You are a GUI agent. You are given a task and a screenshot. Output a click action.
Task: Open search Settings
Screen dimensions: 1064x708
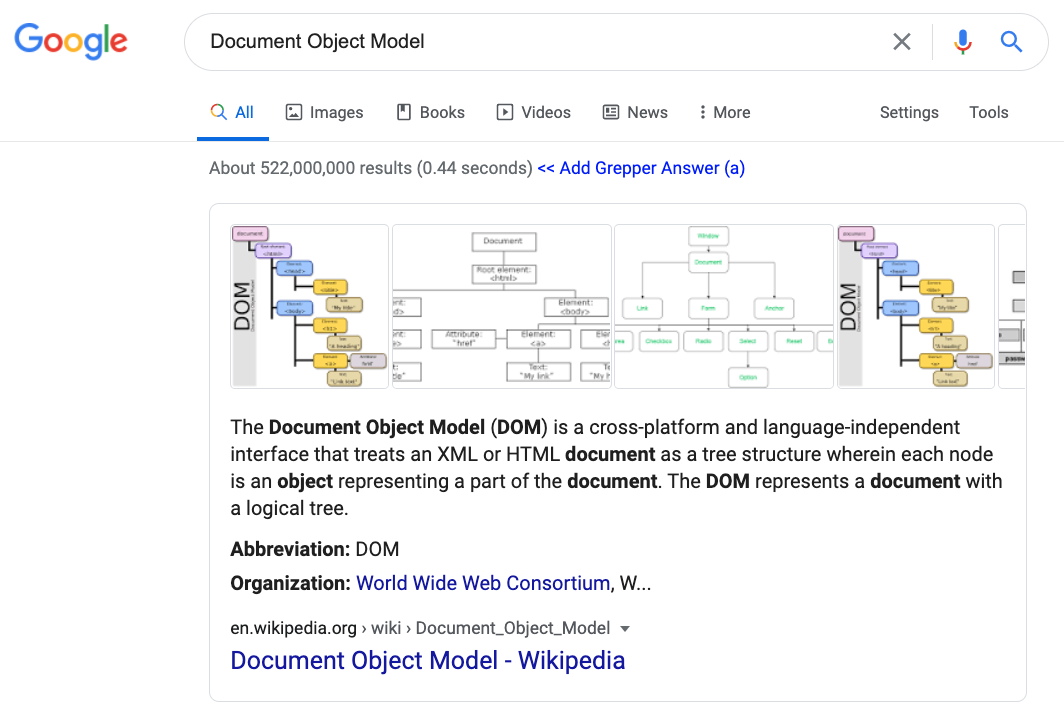909,112
